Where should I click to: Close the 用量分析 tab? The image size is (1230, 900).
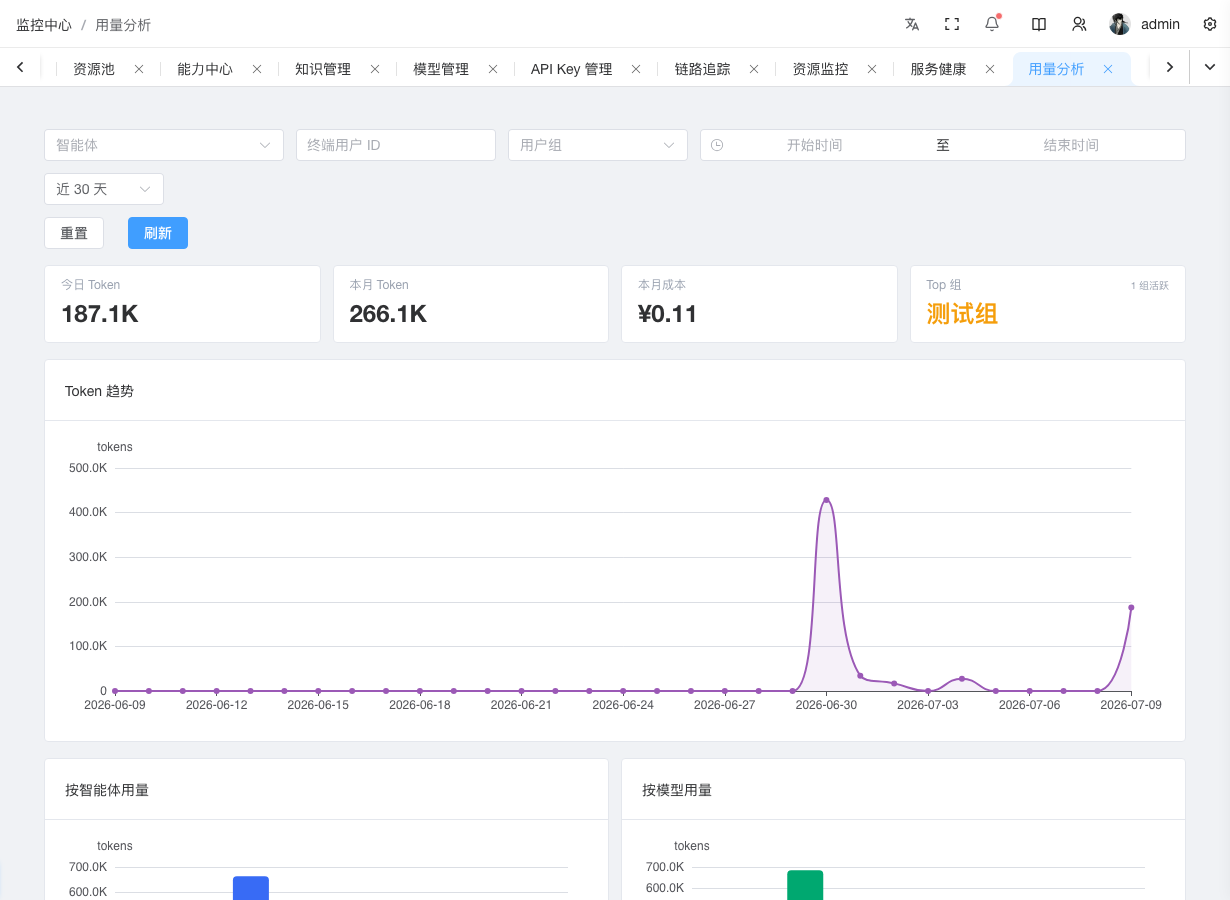(1108, 69)
